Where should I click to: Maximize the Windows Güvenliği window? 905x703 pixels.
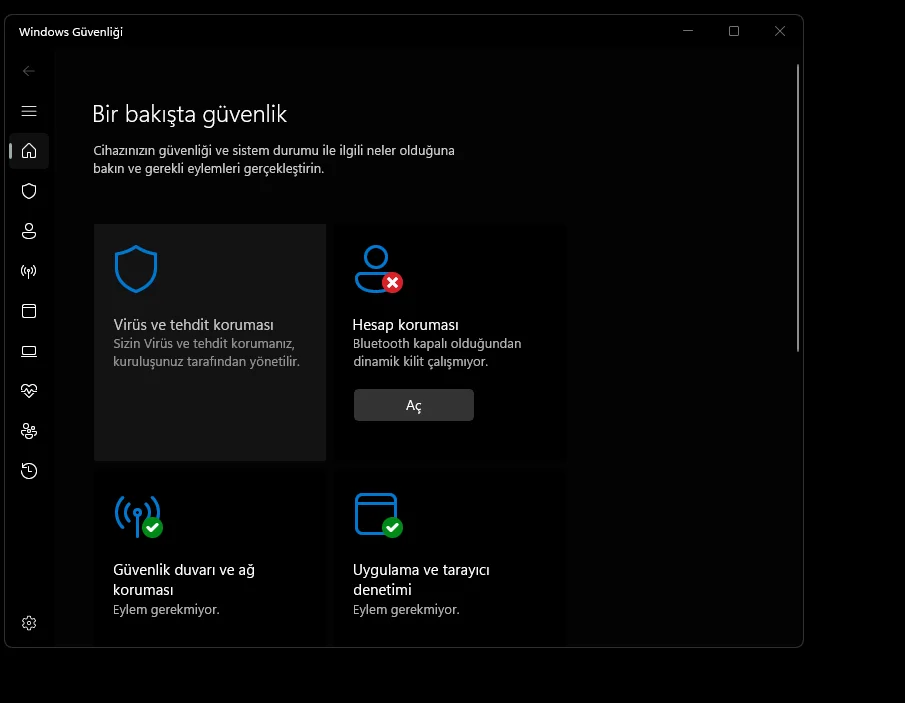click(734, 31)
